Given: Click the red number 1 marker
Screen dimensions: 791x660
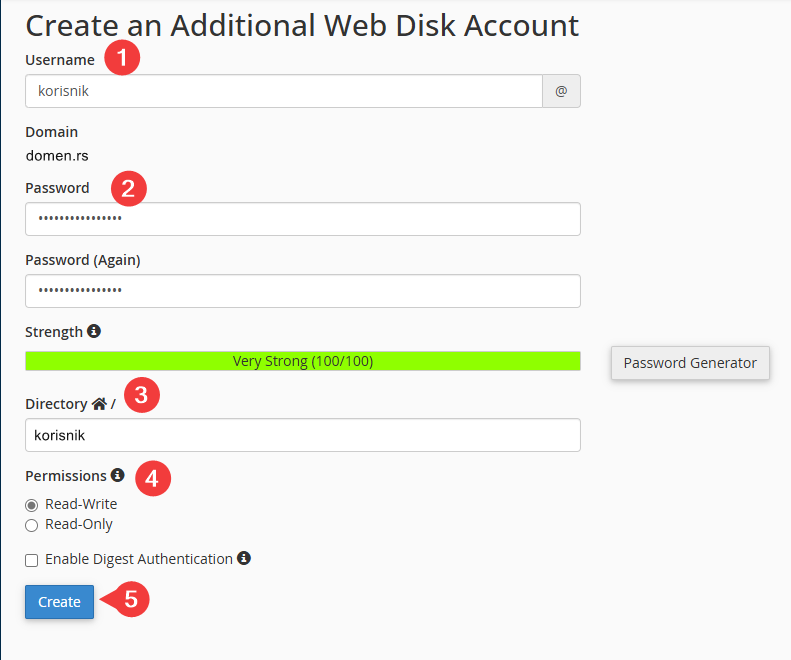Looking at the screenshot, I should pyautogui.click(x=122, y=59).
